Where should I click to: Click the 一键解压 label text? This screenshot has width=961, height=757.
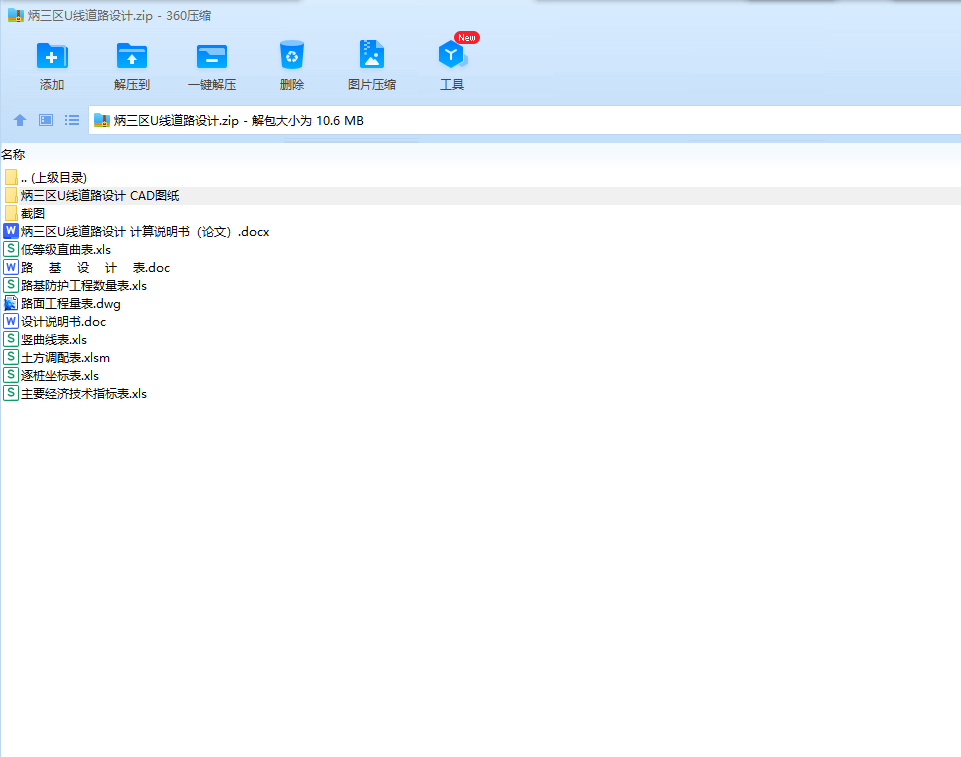click(x=211, y=85)
